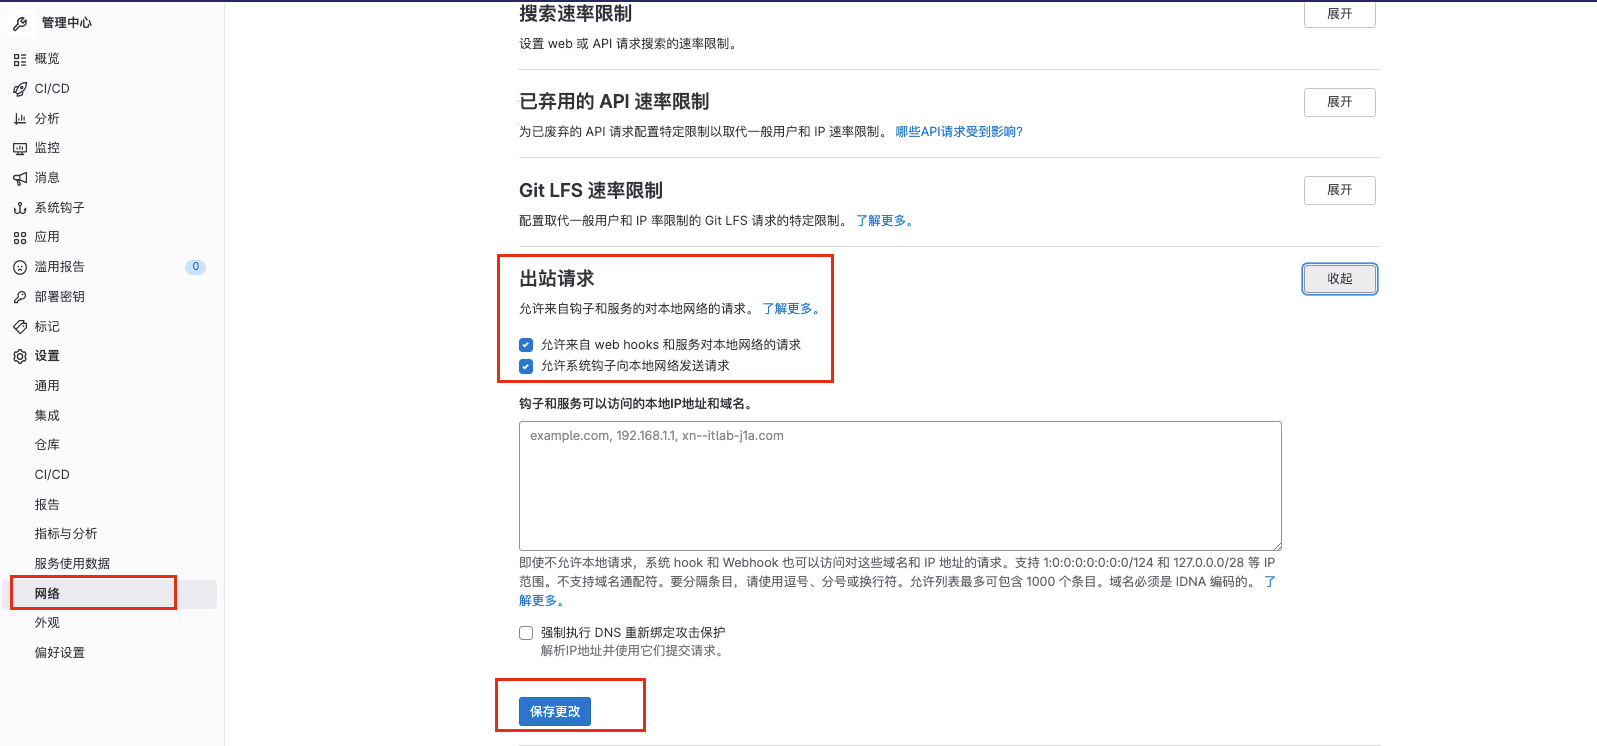1597x746 pixels.
Task: Click the 设置 gear icon
Action: 20,356
